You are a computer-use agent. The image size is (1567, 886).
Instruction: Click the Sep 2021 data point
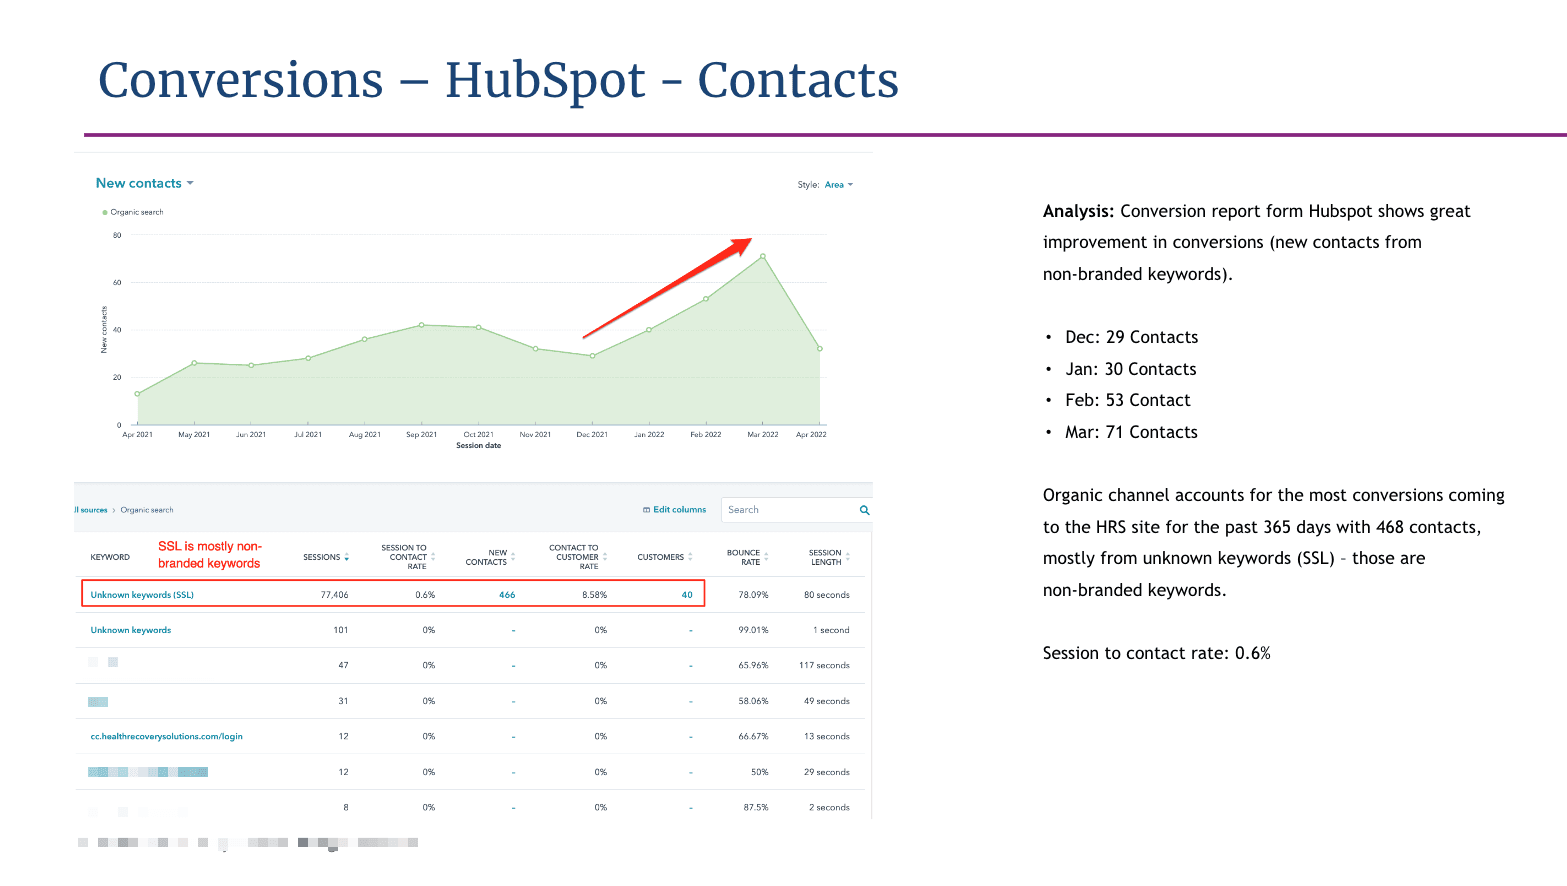coord(422,325)
